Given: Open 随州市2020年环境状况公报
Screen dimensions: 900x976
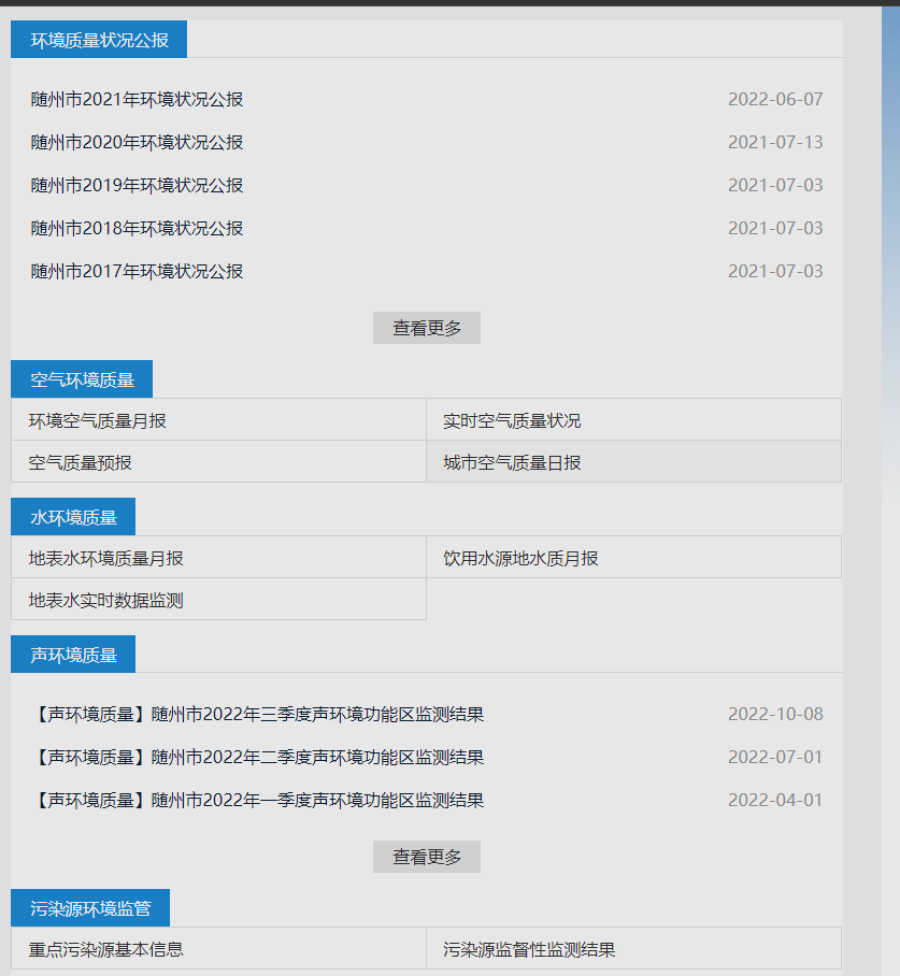Looking at the screenshot, I should tap(134, 142).
